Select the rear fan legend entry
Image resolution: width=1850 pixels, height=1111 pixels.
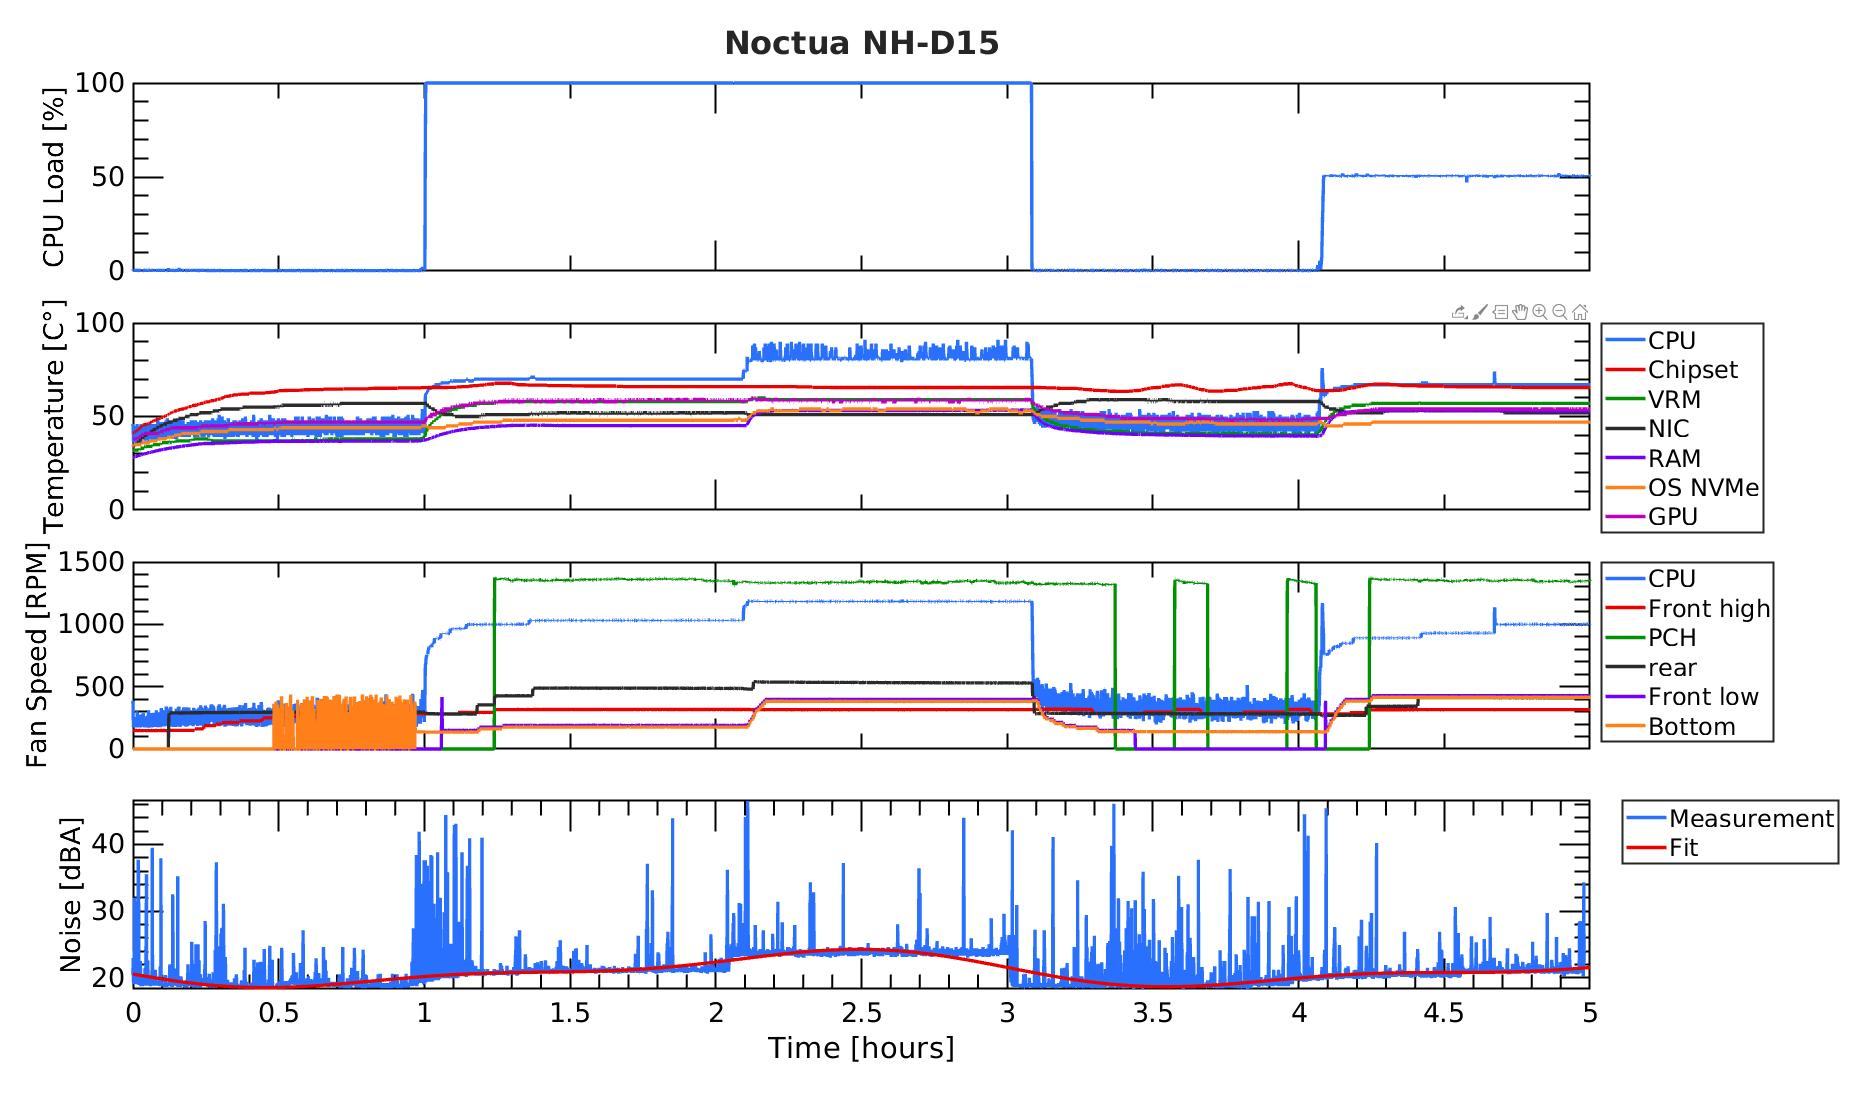[x=1652, y=668]
